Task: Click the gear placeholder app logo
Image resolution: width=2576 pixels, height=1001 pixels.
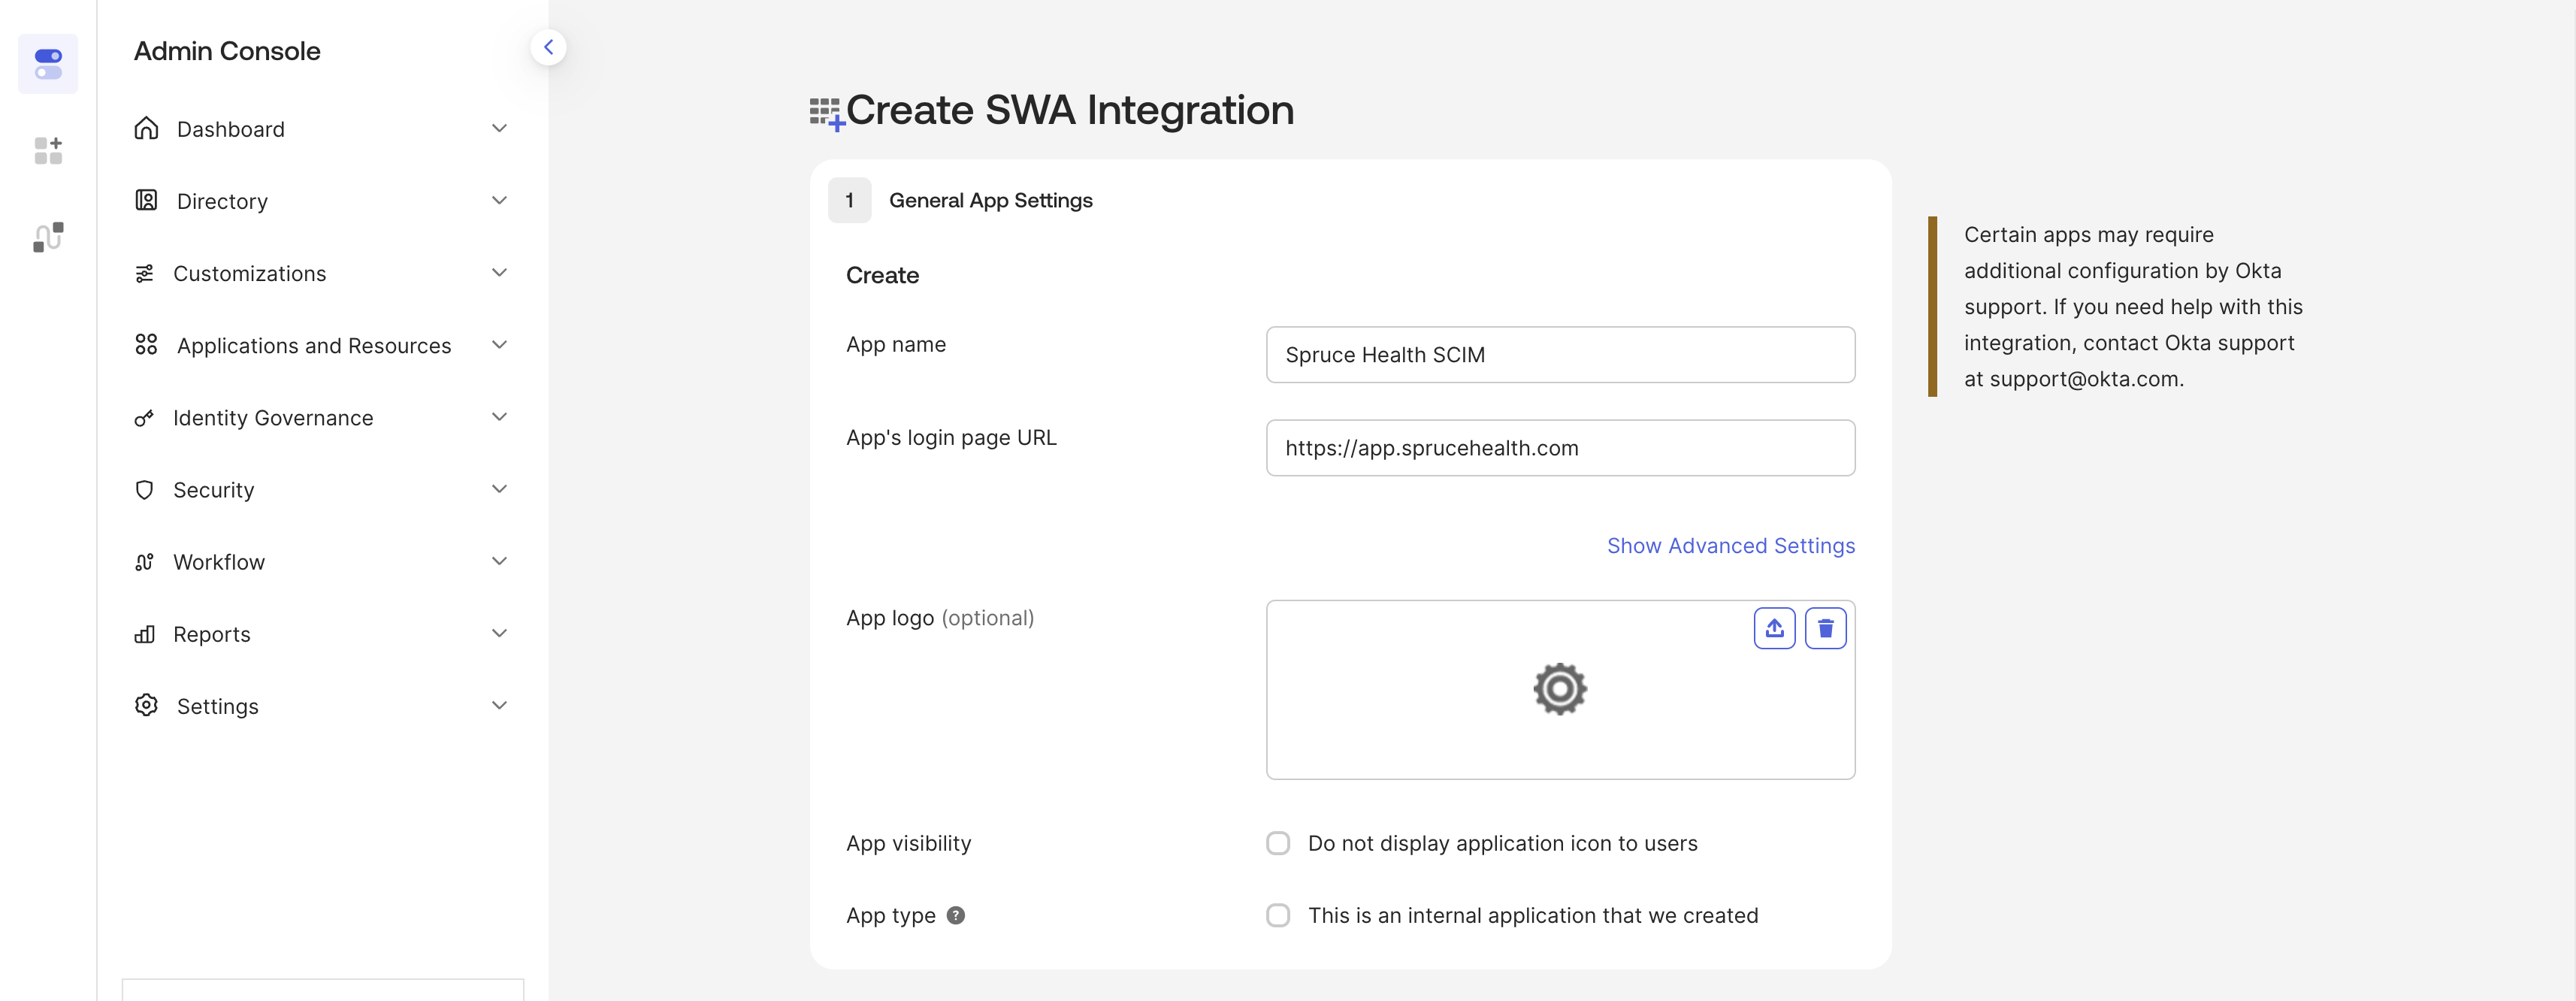Action: tap(1560, 689)
